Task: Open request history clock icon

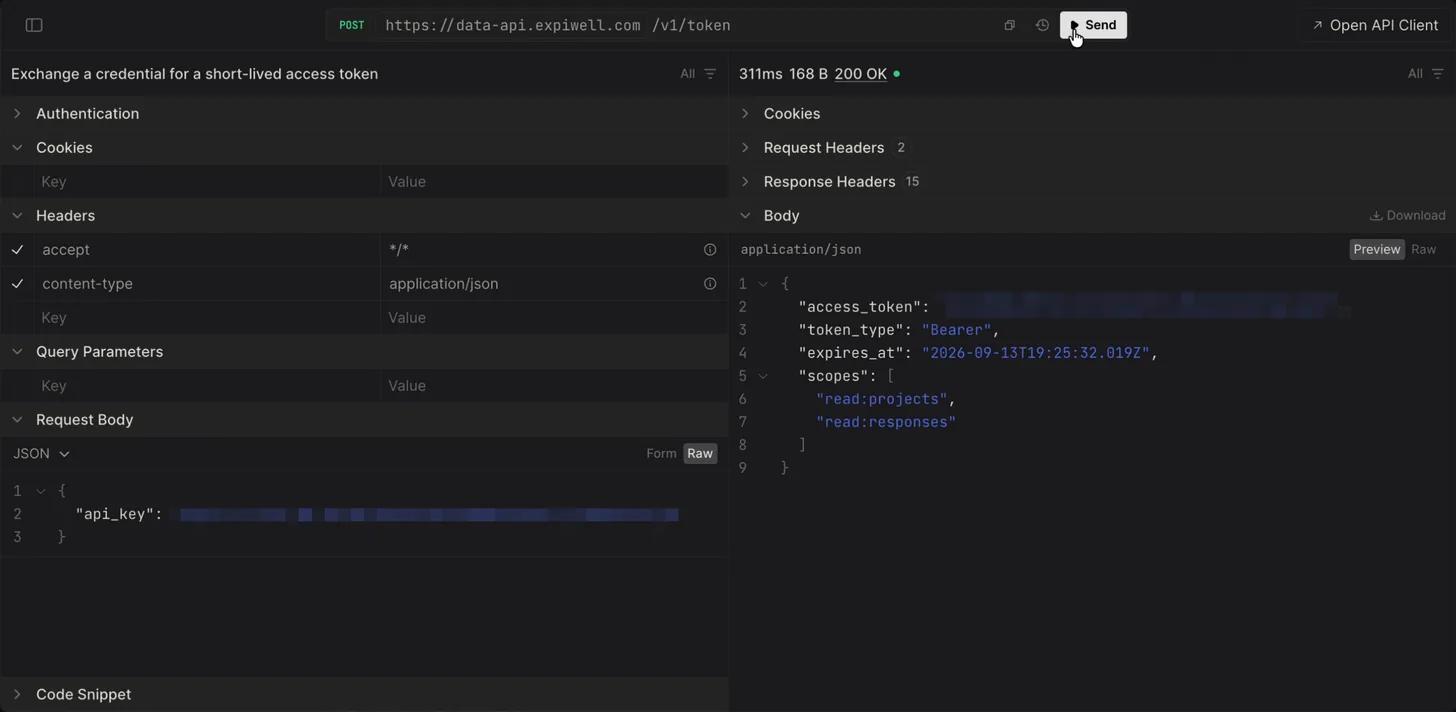Action: point(1042,25)
